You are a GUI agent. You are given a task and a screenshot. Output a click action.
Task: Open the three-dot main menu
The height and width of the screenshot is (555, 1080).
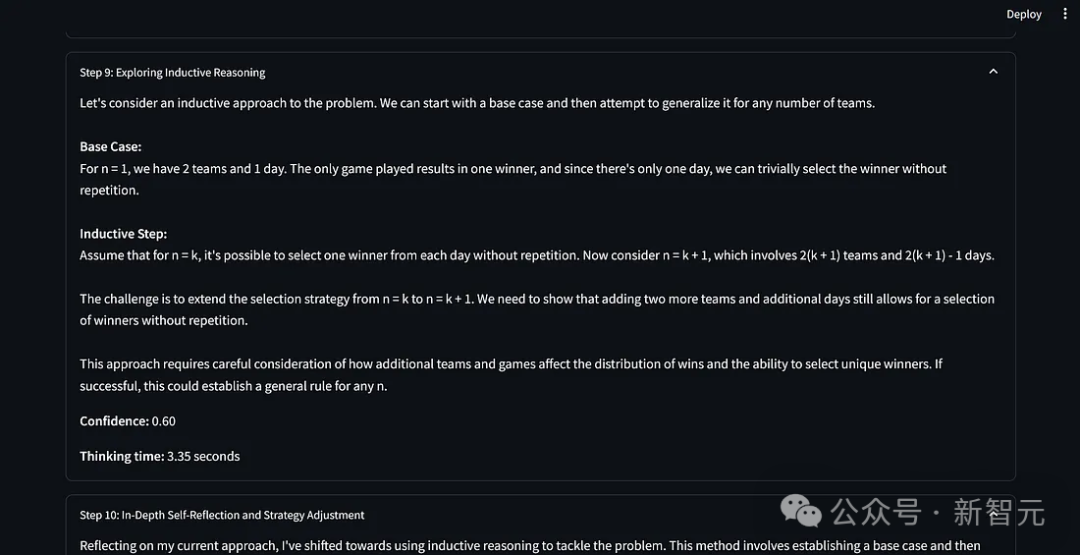(1064, 14)
